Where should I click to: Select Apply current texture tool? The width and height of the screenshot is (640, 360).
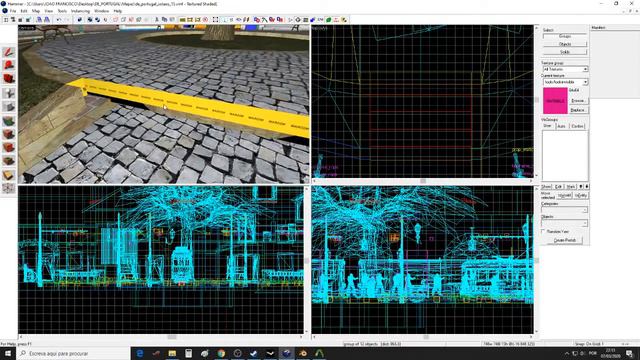[9, 134]
